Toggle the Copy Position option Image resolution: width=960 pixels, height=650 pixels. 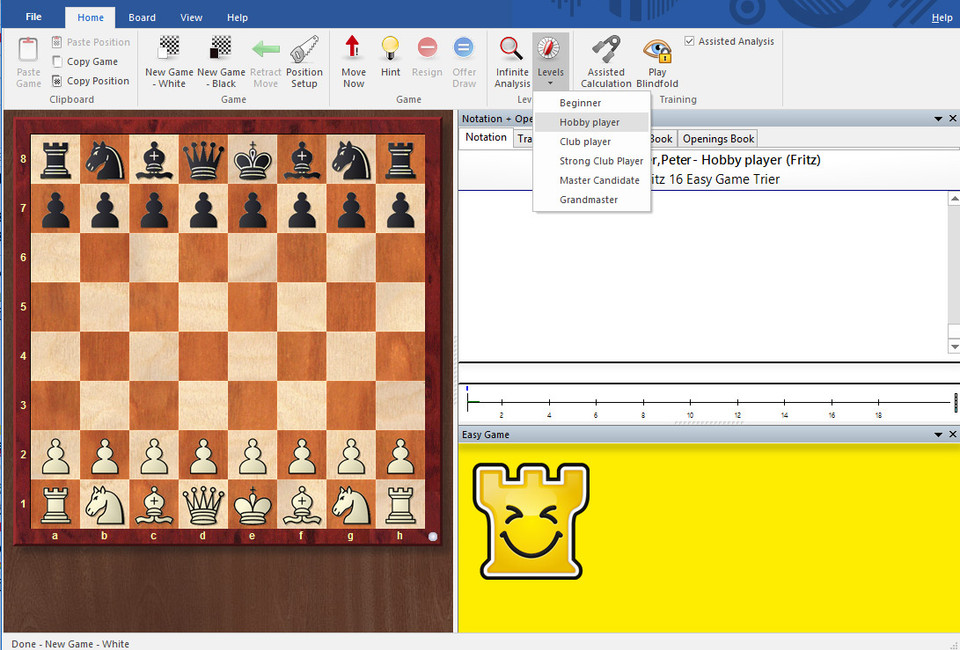(57, 80)
